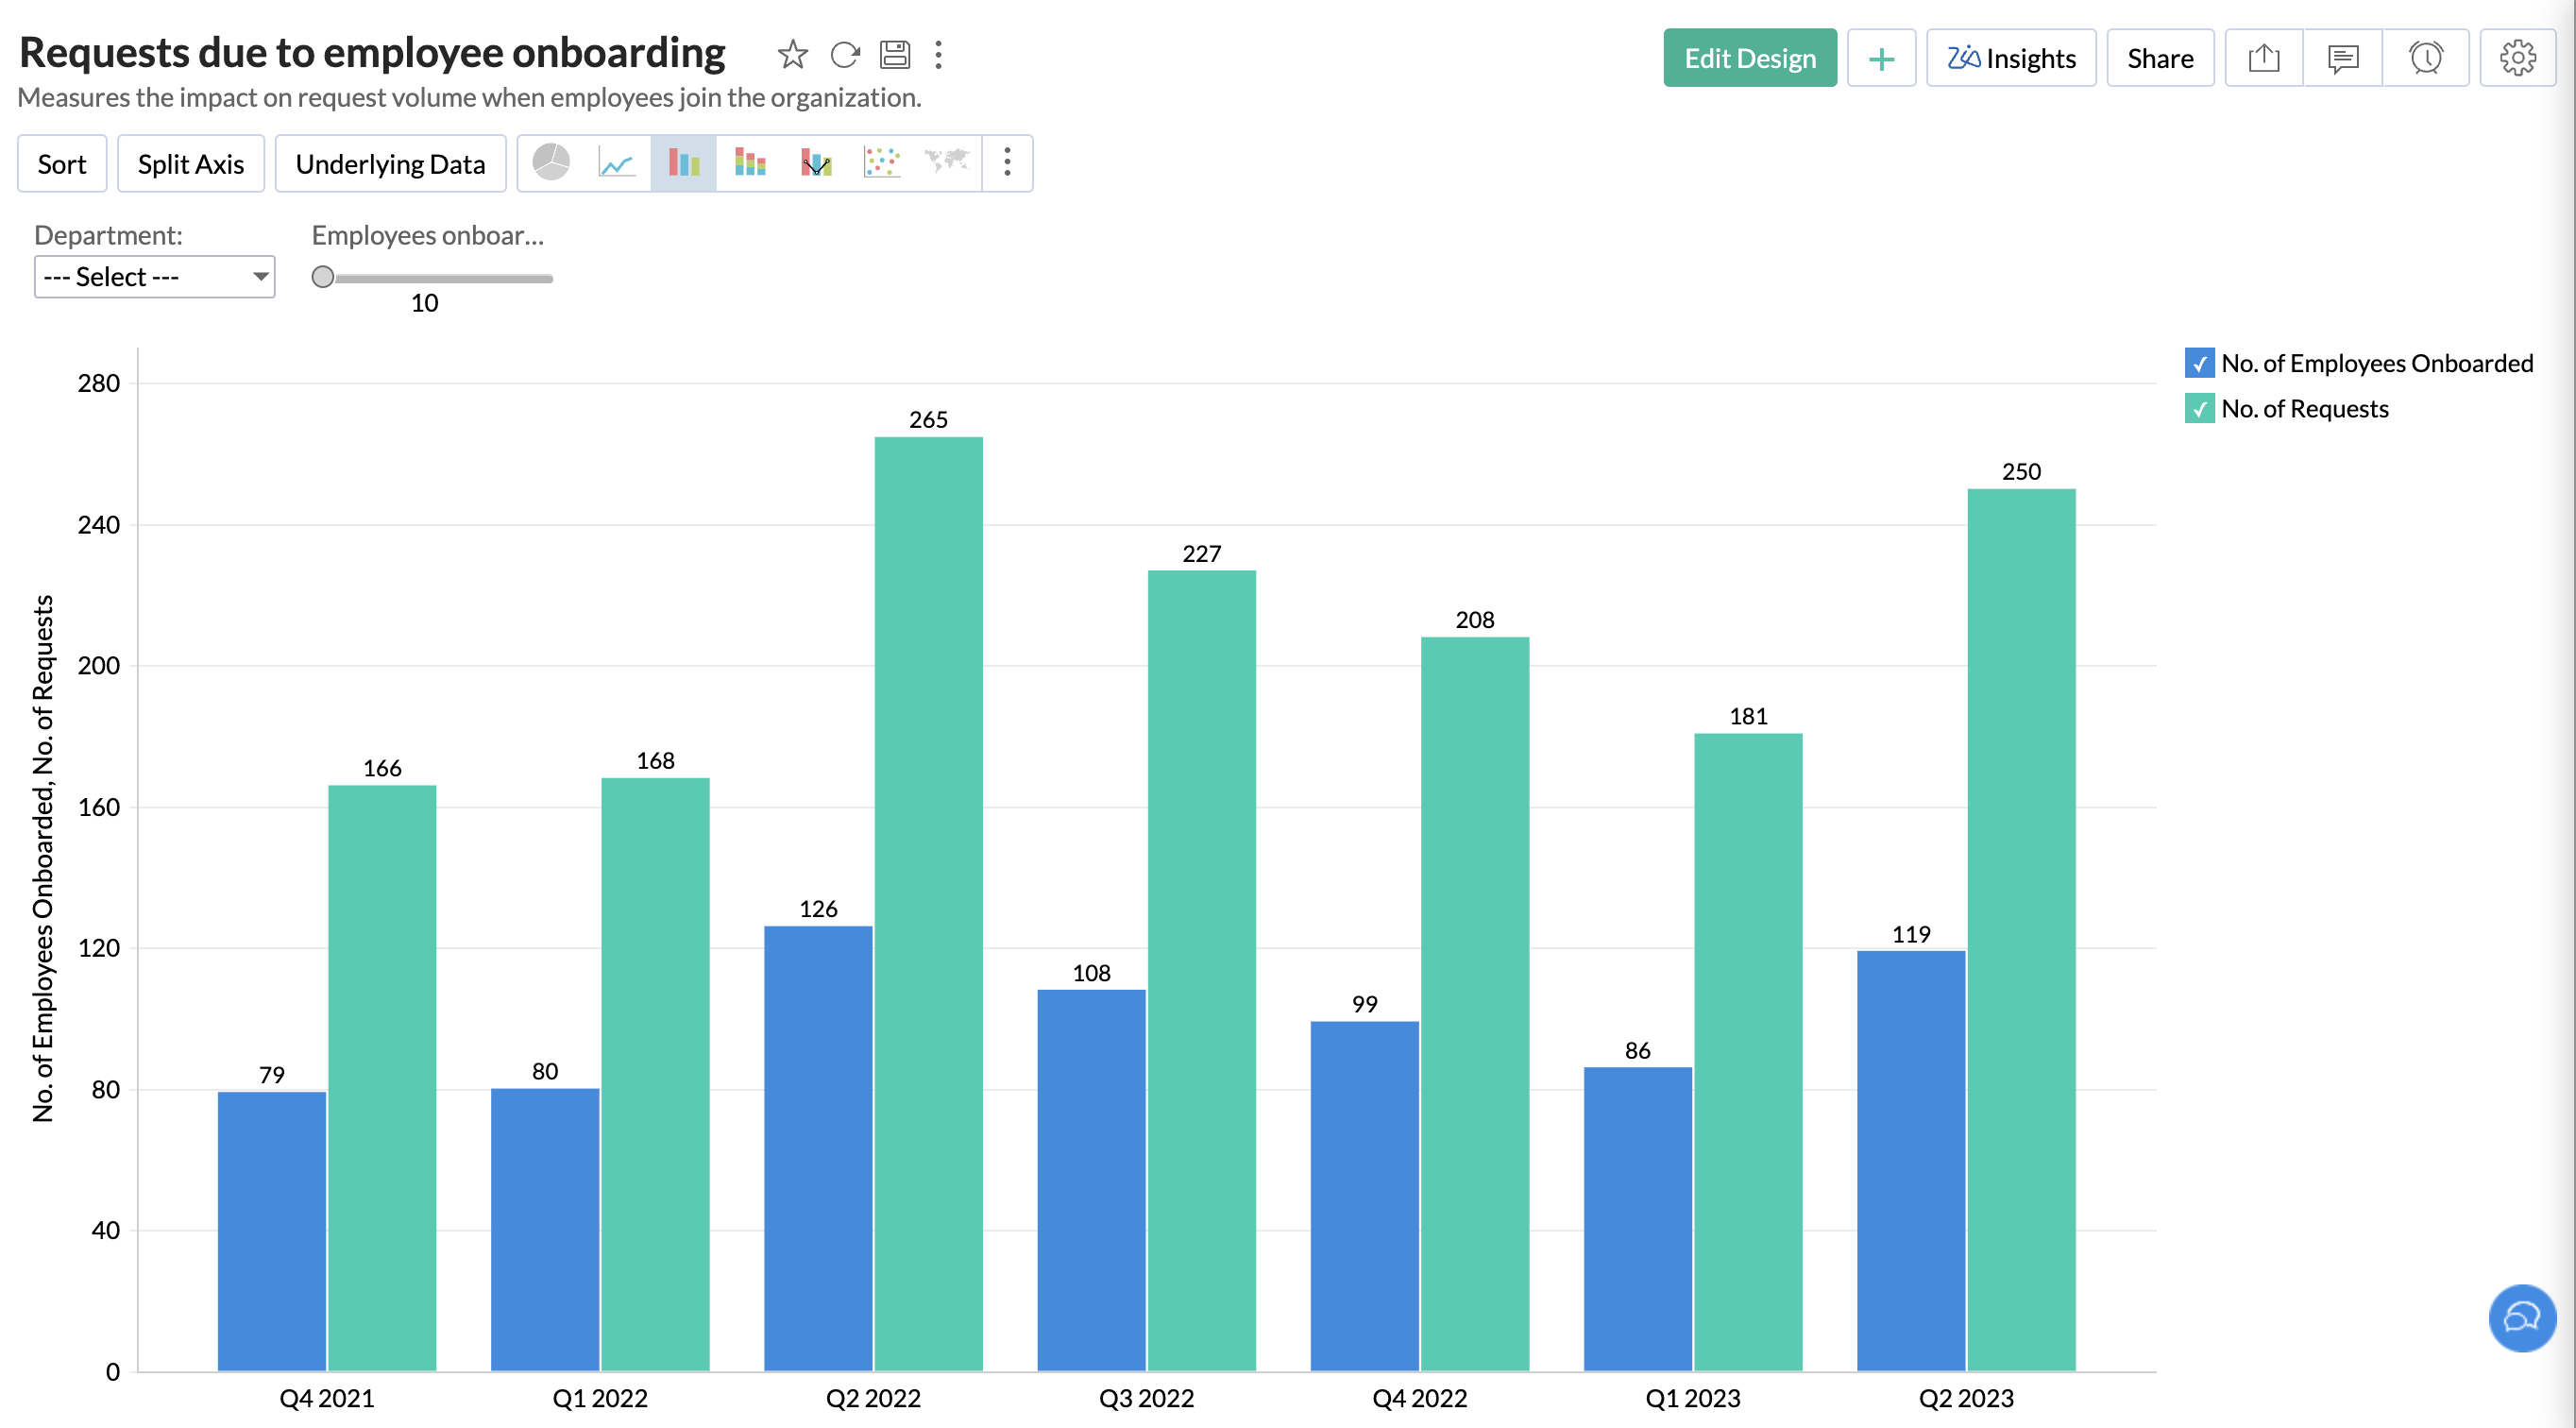2576x1428 pixels.
Task: Uncheck No. of Requests legend checkbox
Action: pyautogui.click(x=2199, y=409)
